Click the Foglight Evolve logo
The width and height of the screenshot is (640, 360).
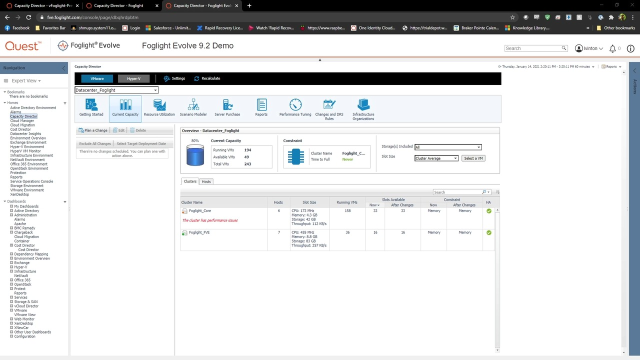pos(89,45)
